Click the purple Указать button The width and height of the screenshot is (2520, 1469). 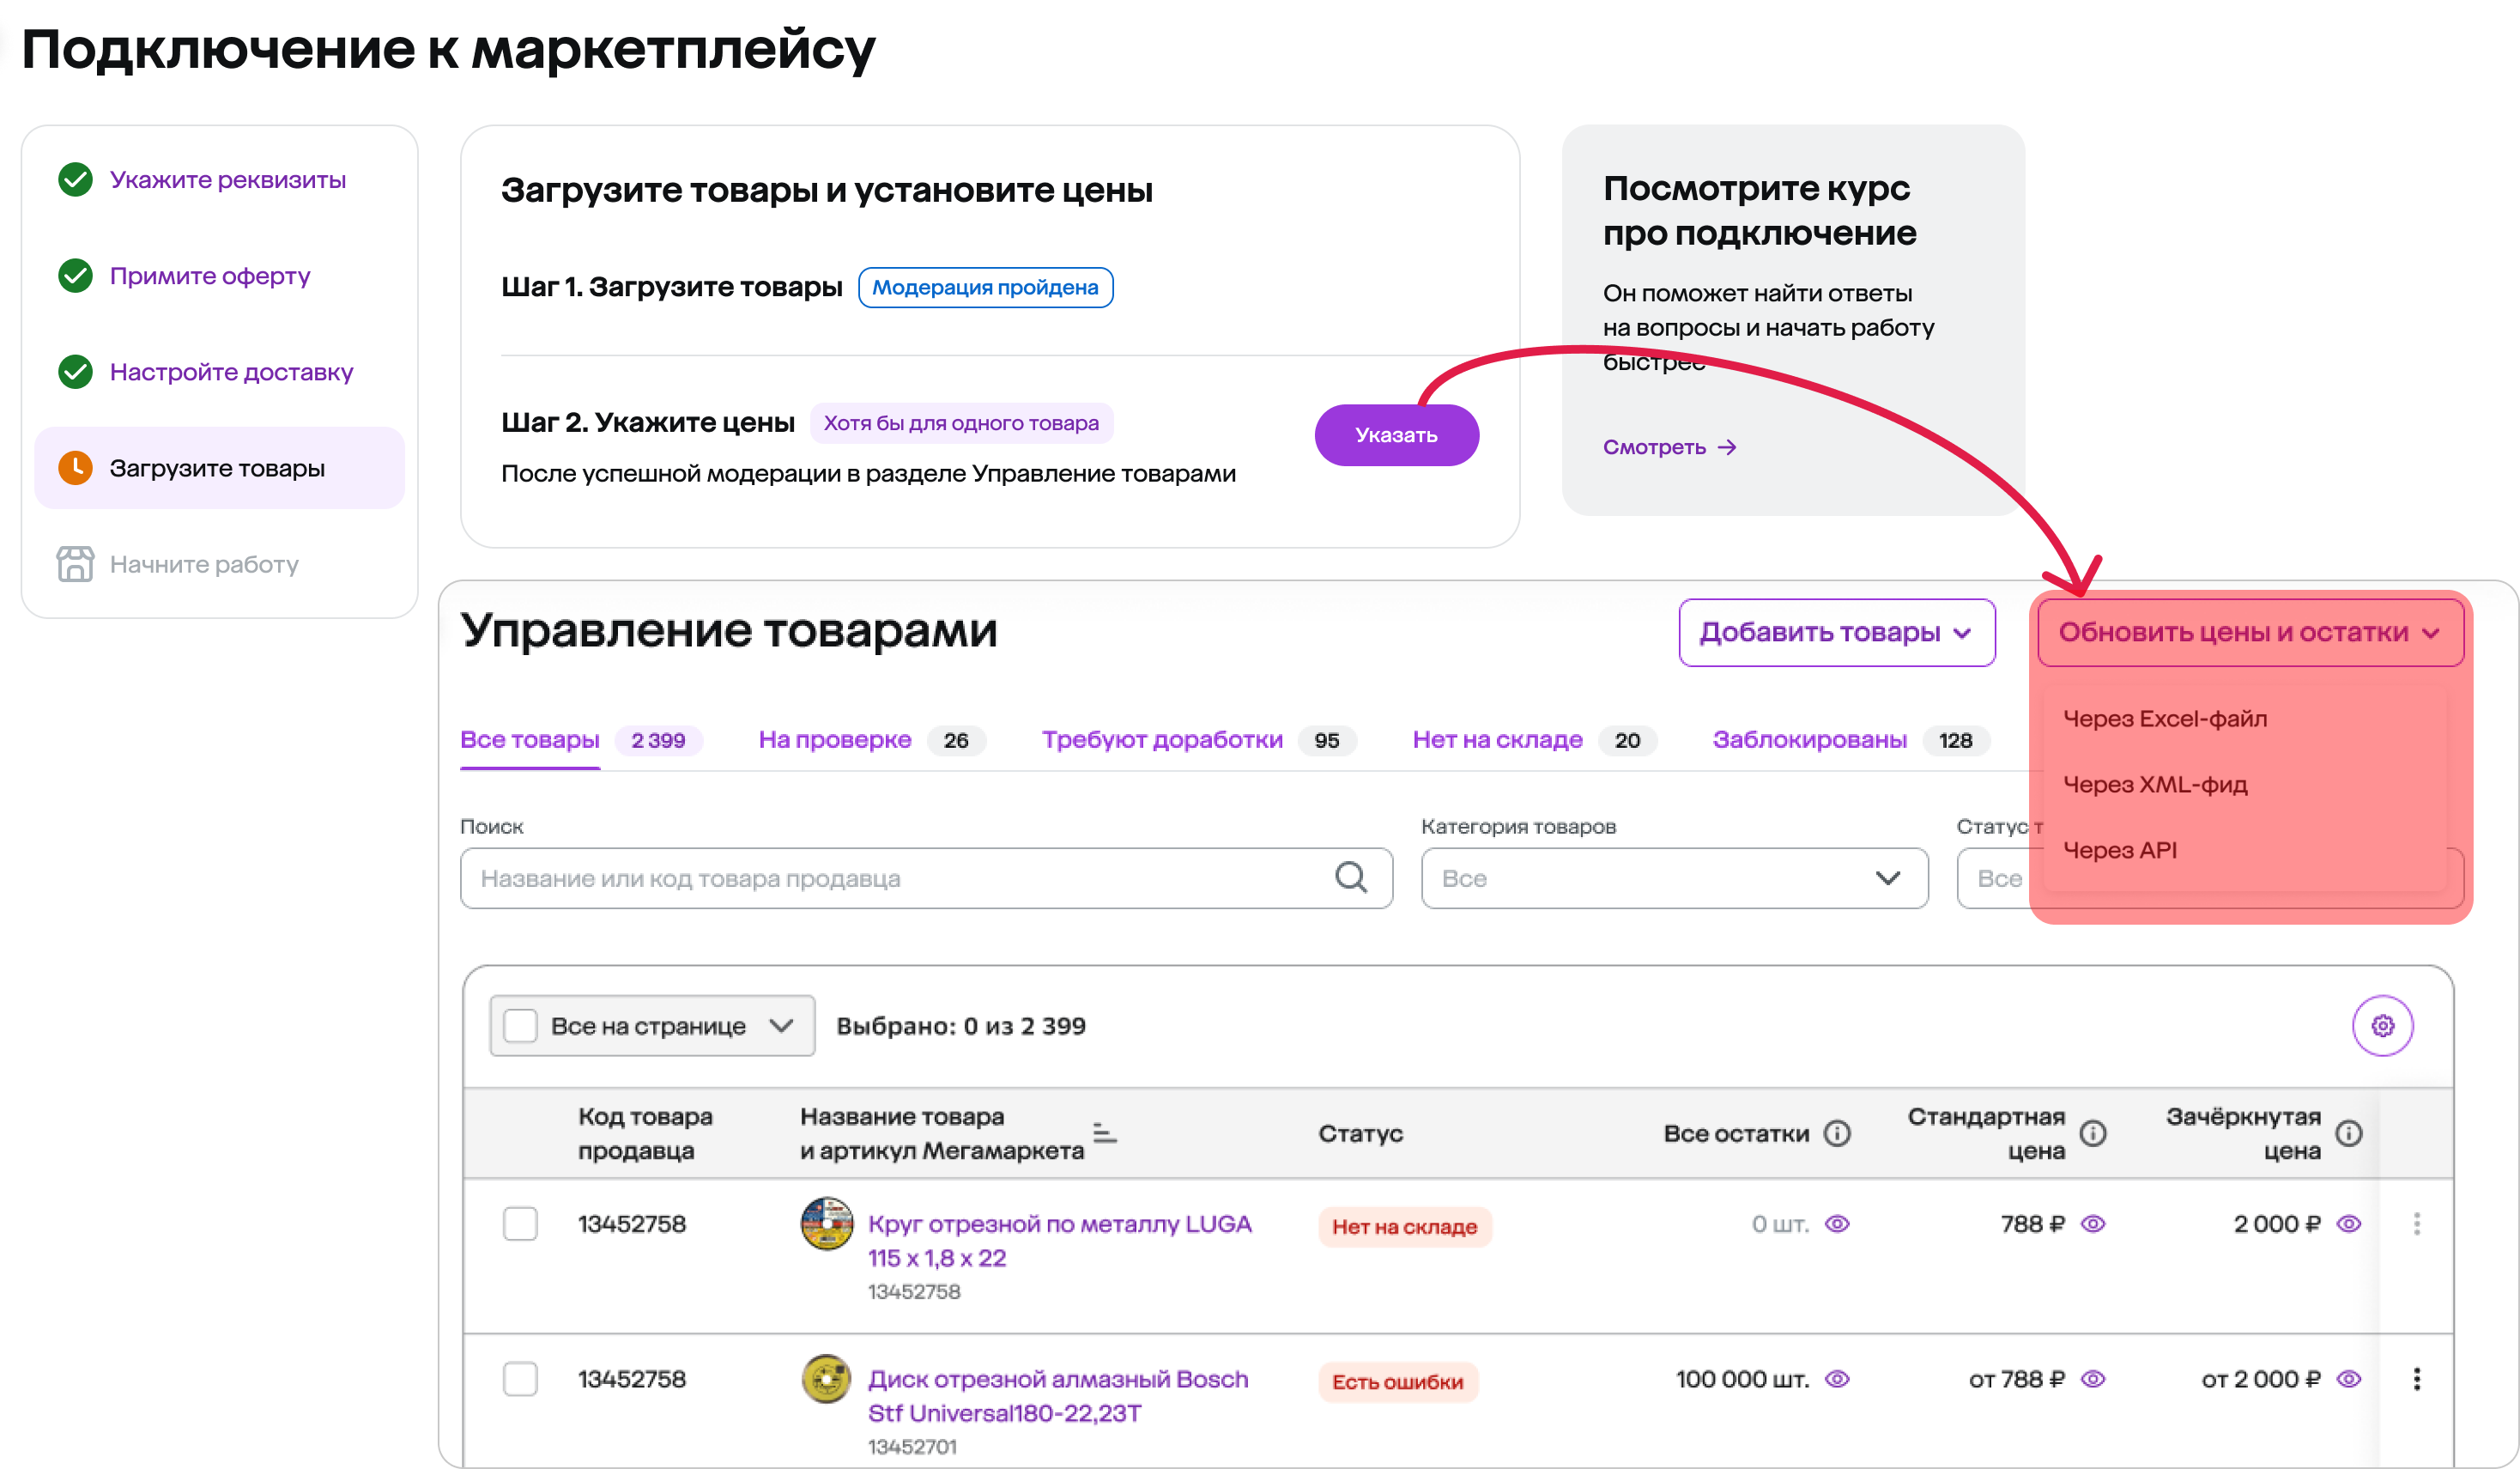(x=1396, y=435)
